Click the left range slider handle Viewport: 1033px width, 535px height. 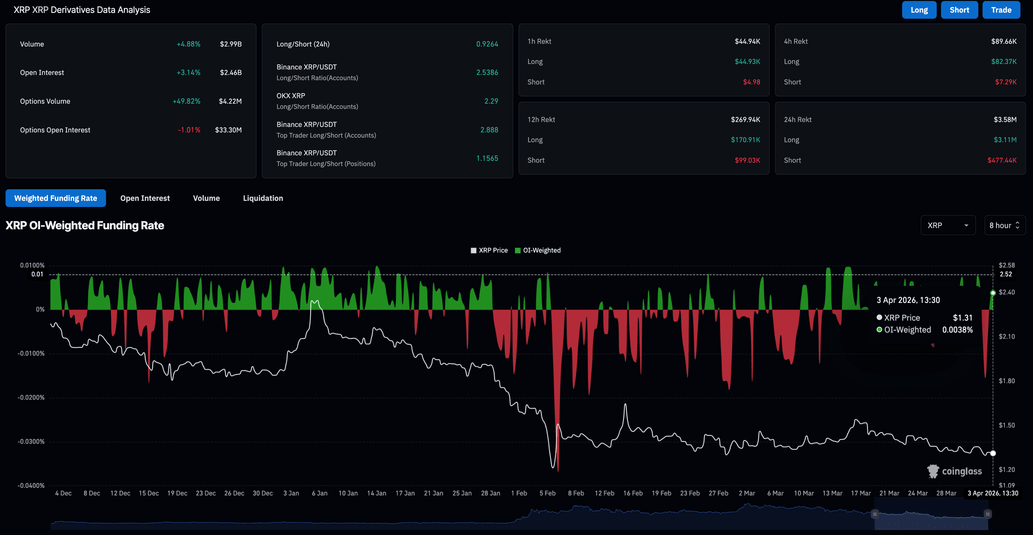pos(875,514)
